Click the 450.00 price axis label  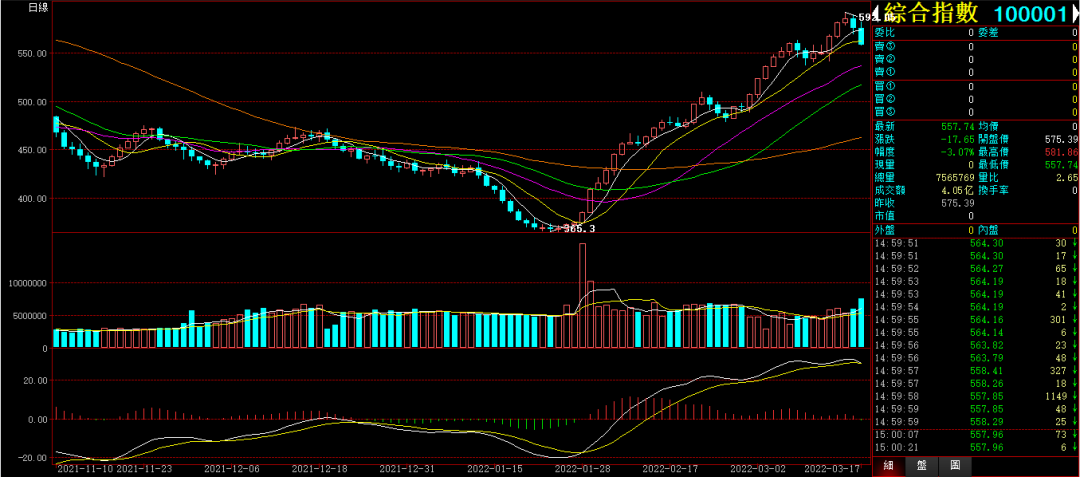(x=32, y=150)
